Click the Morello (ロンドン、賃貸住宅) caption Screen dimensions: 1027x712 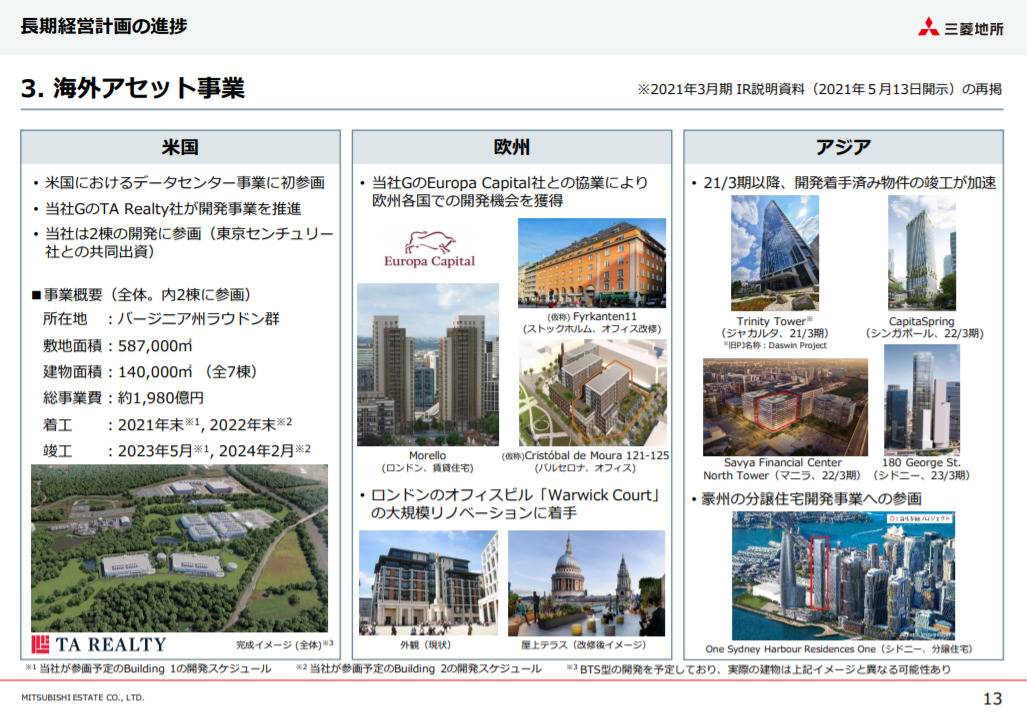click(428, 461)
